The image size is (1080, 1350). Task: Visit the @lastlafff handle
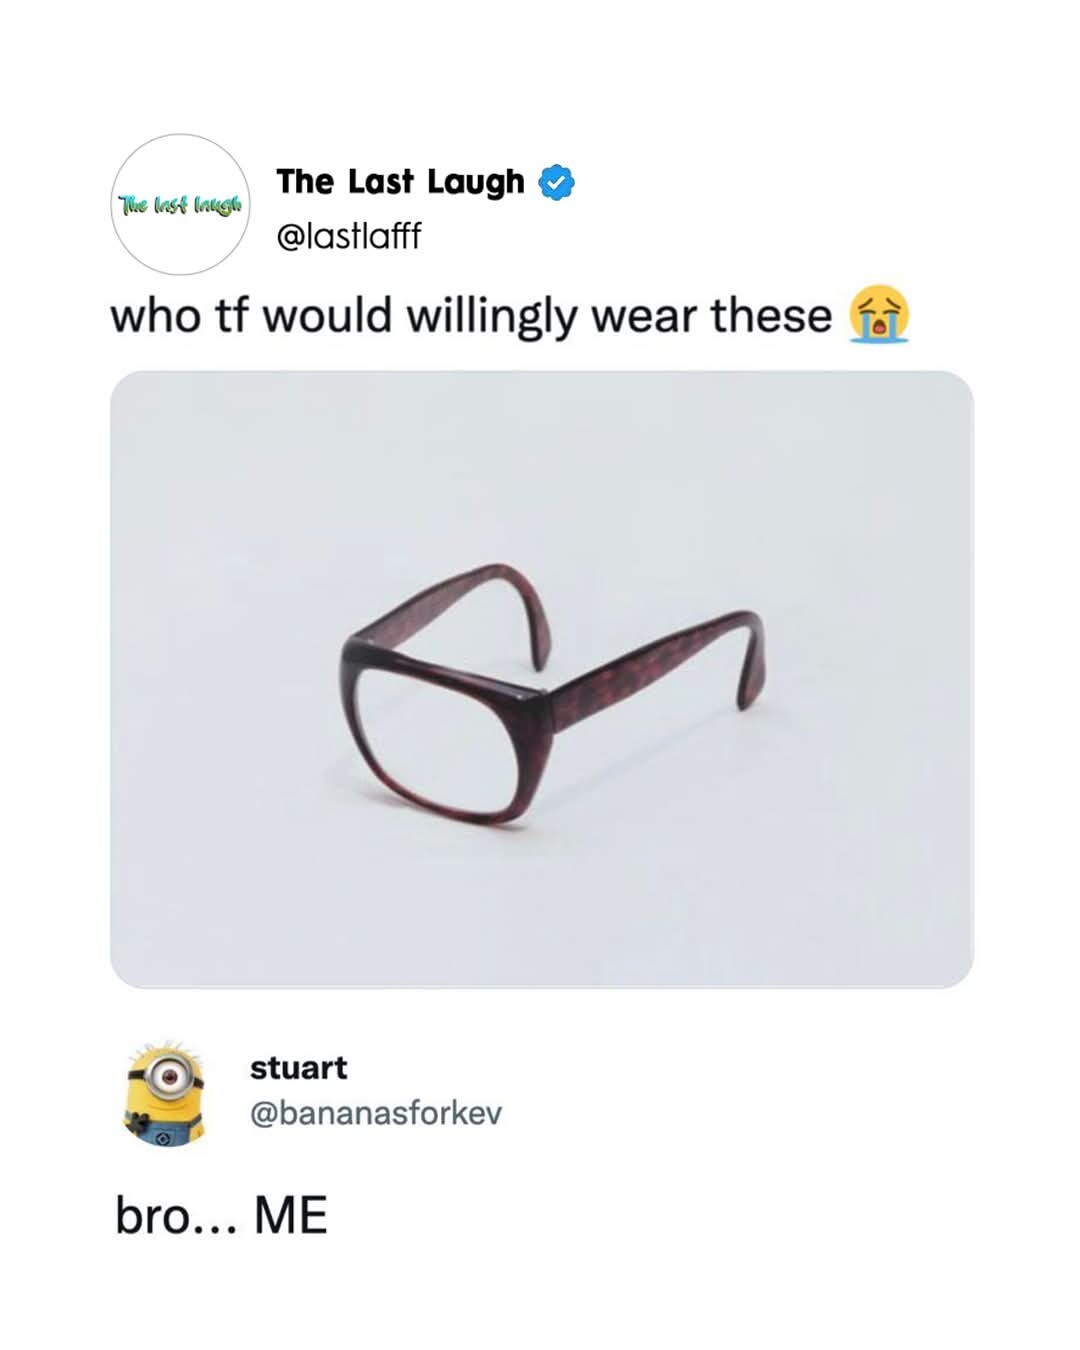[348, 237]
